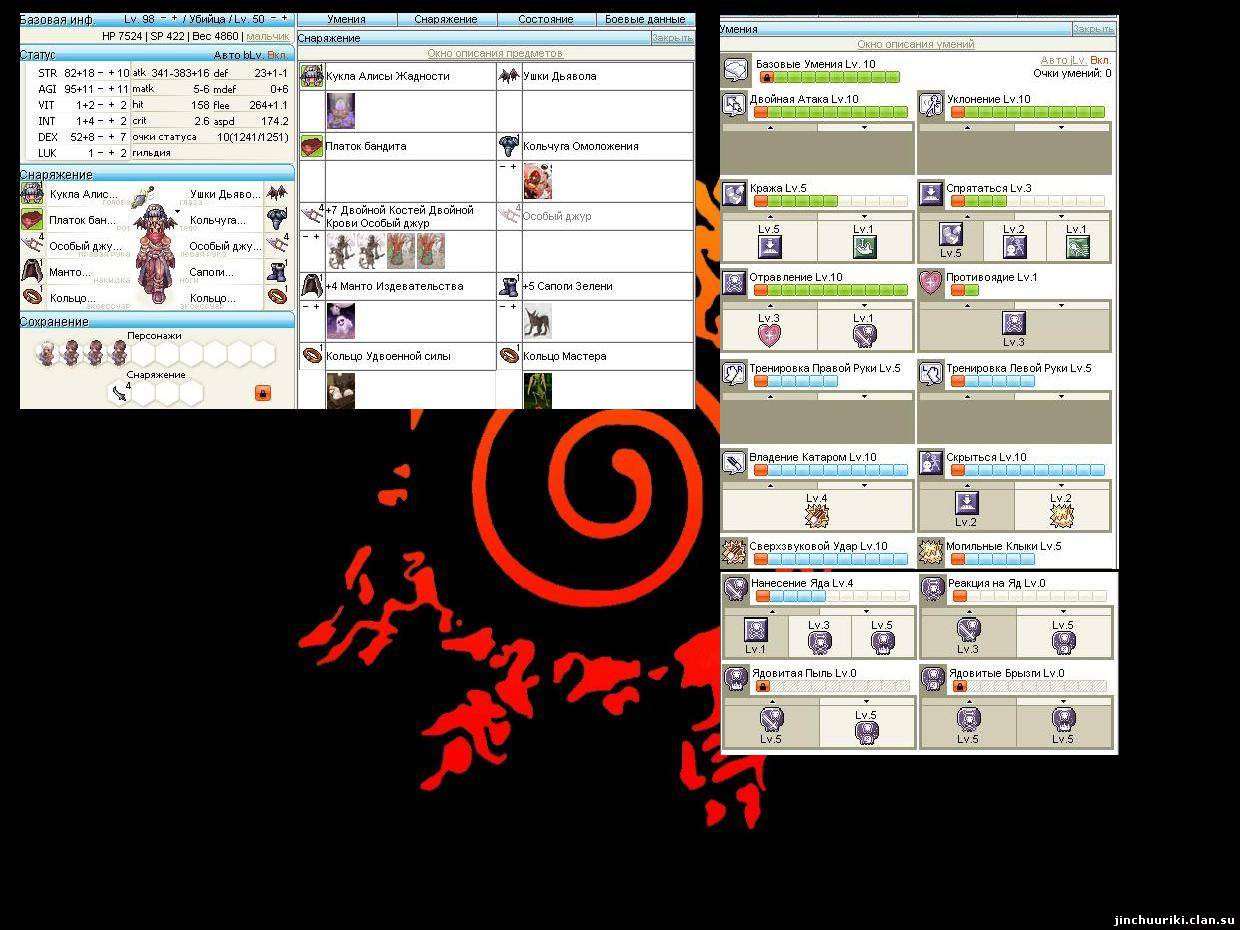1240x930 pixels.
Task: Expand the down arrow under Скрыться skill
Action: pos(1063,486)
